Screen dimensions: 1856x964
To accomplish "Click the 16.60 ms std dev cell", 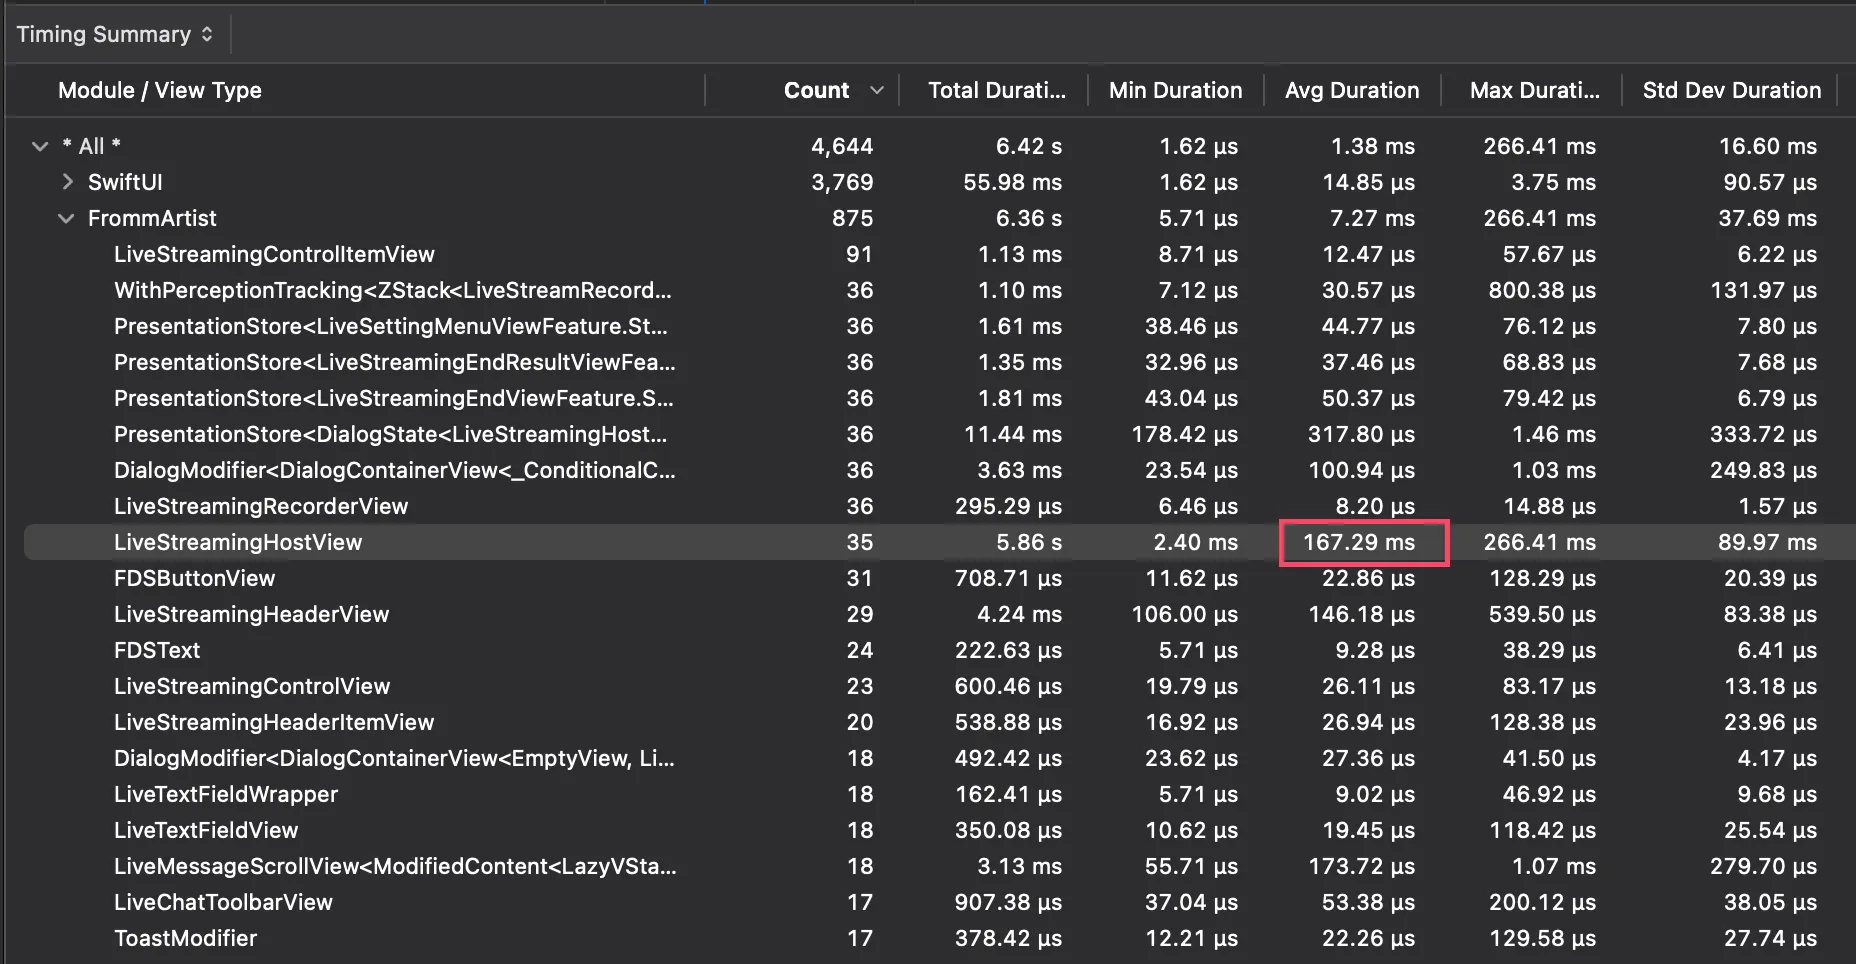I will [1768, 146].
